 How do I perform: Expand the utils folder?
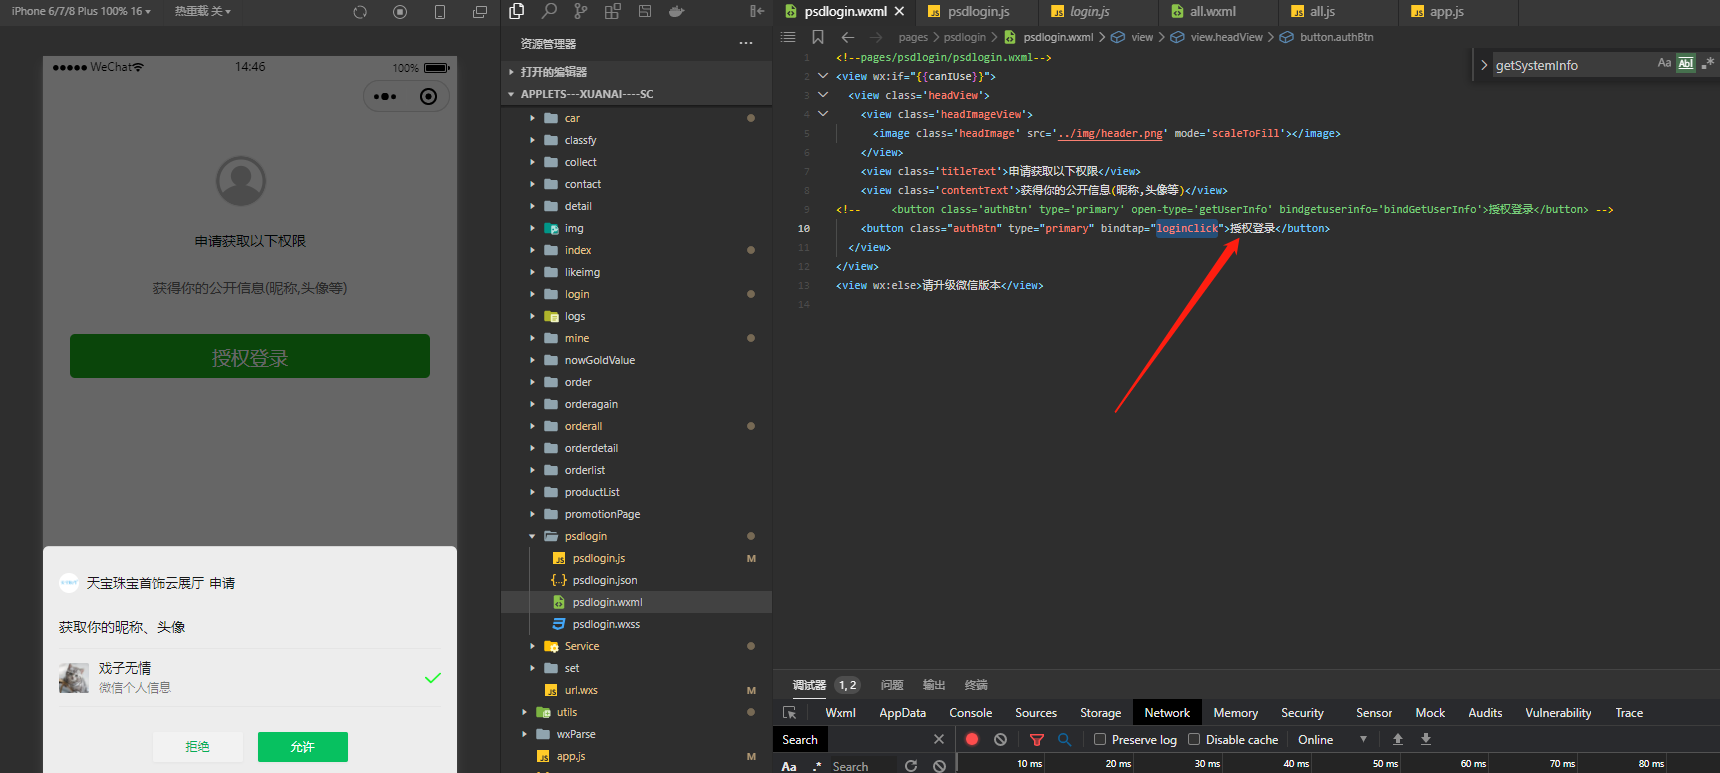point(636,712)
